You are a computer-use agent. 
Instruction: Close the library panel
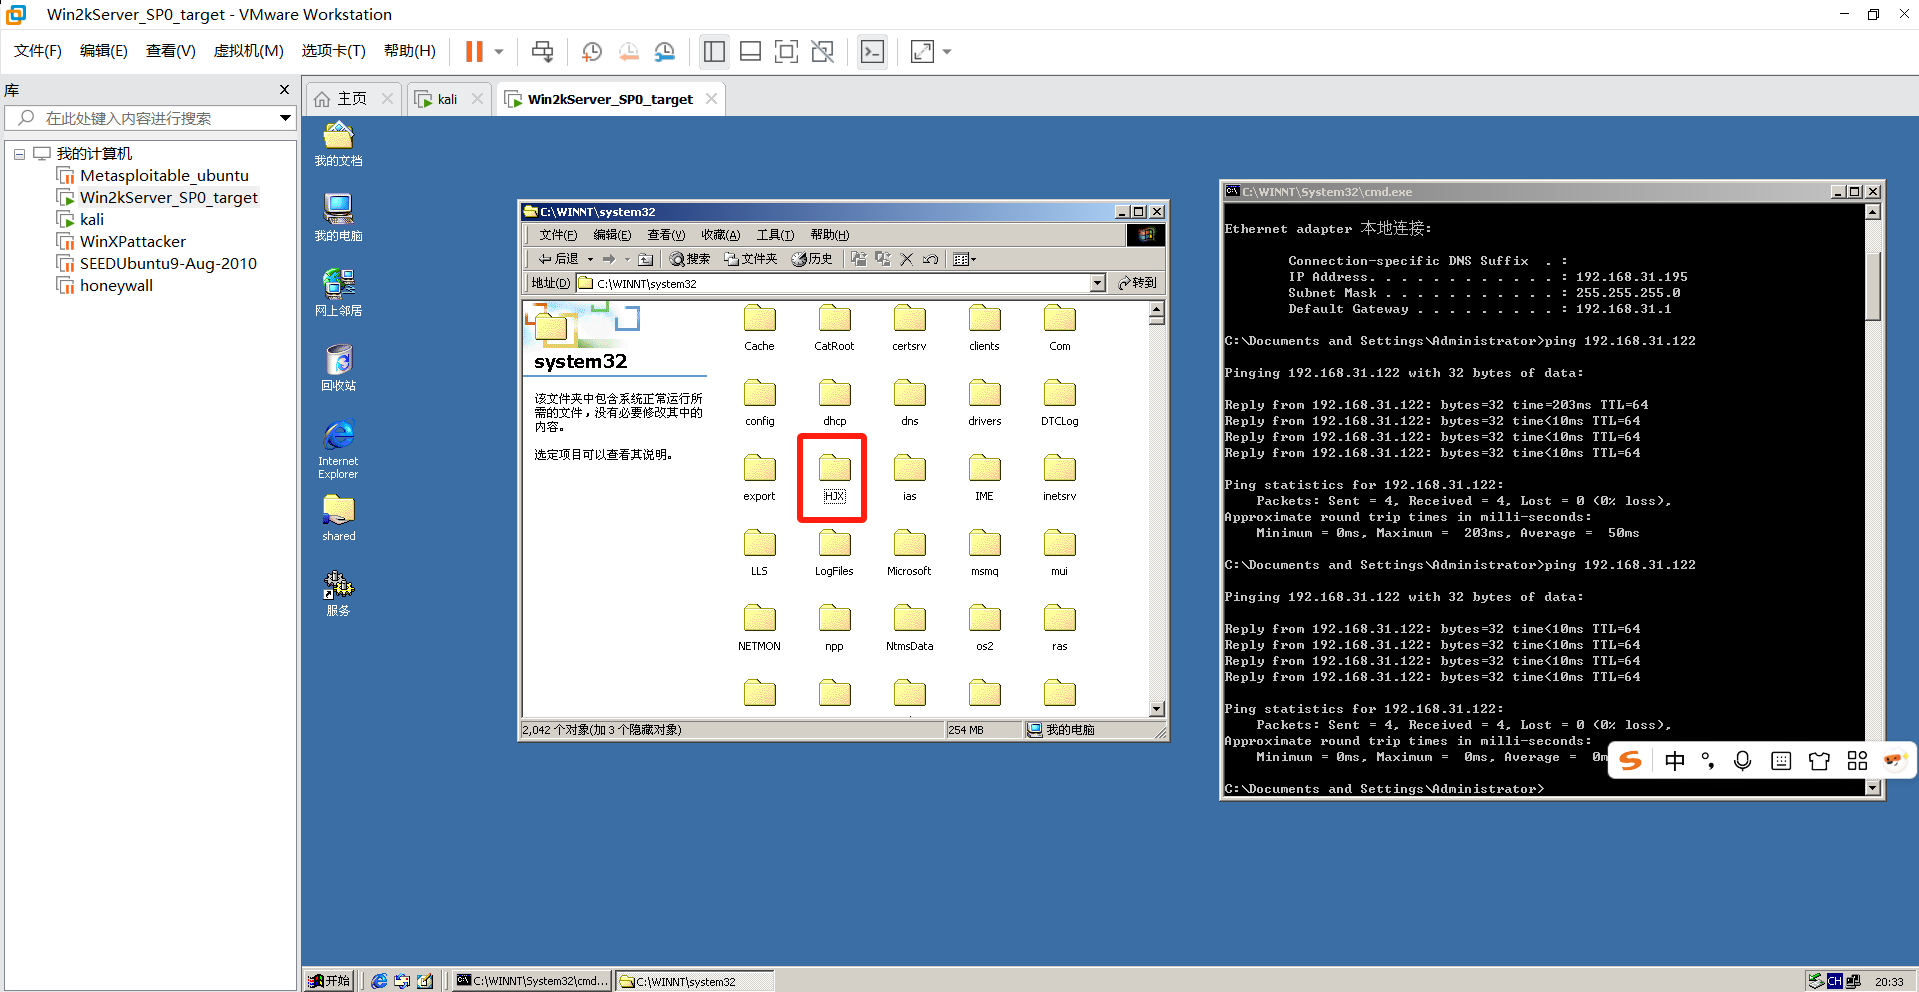click(x=284, y=90)
